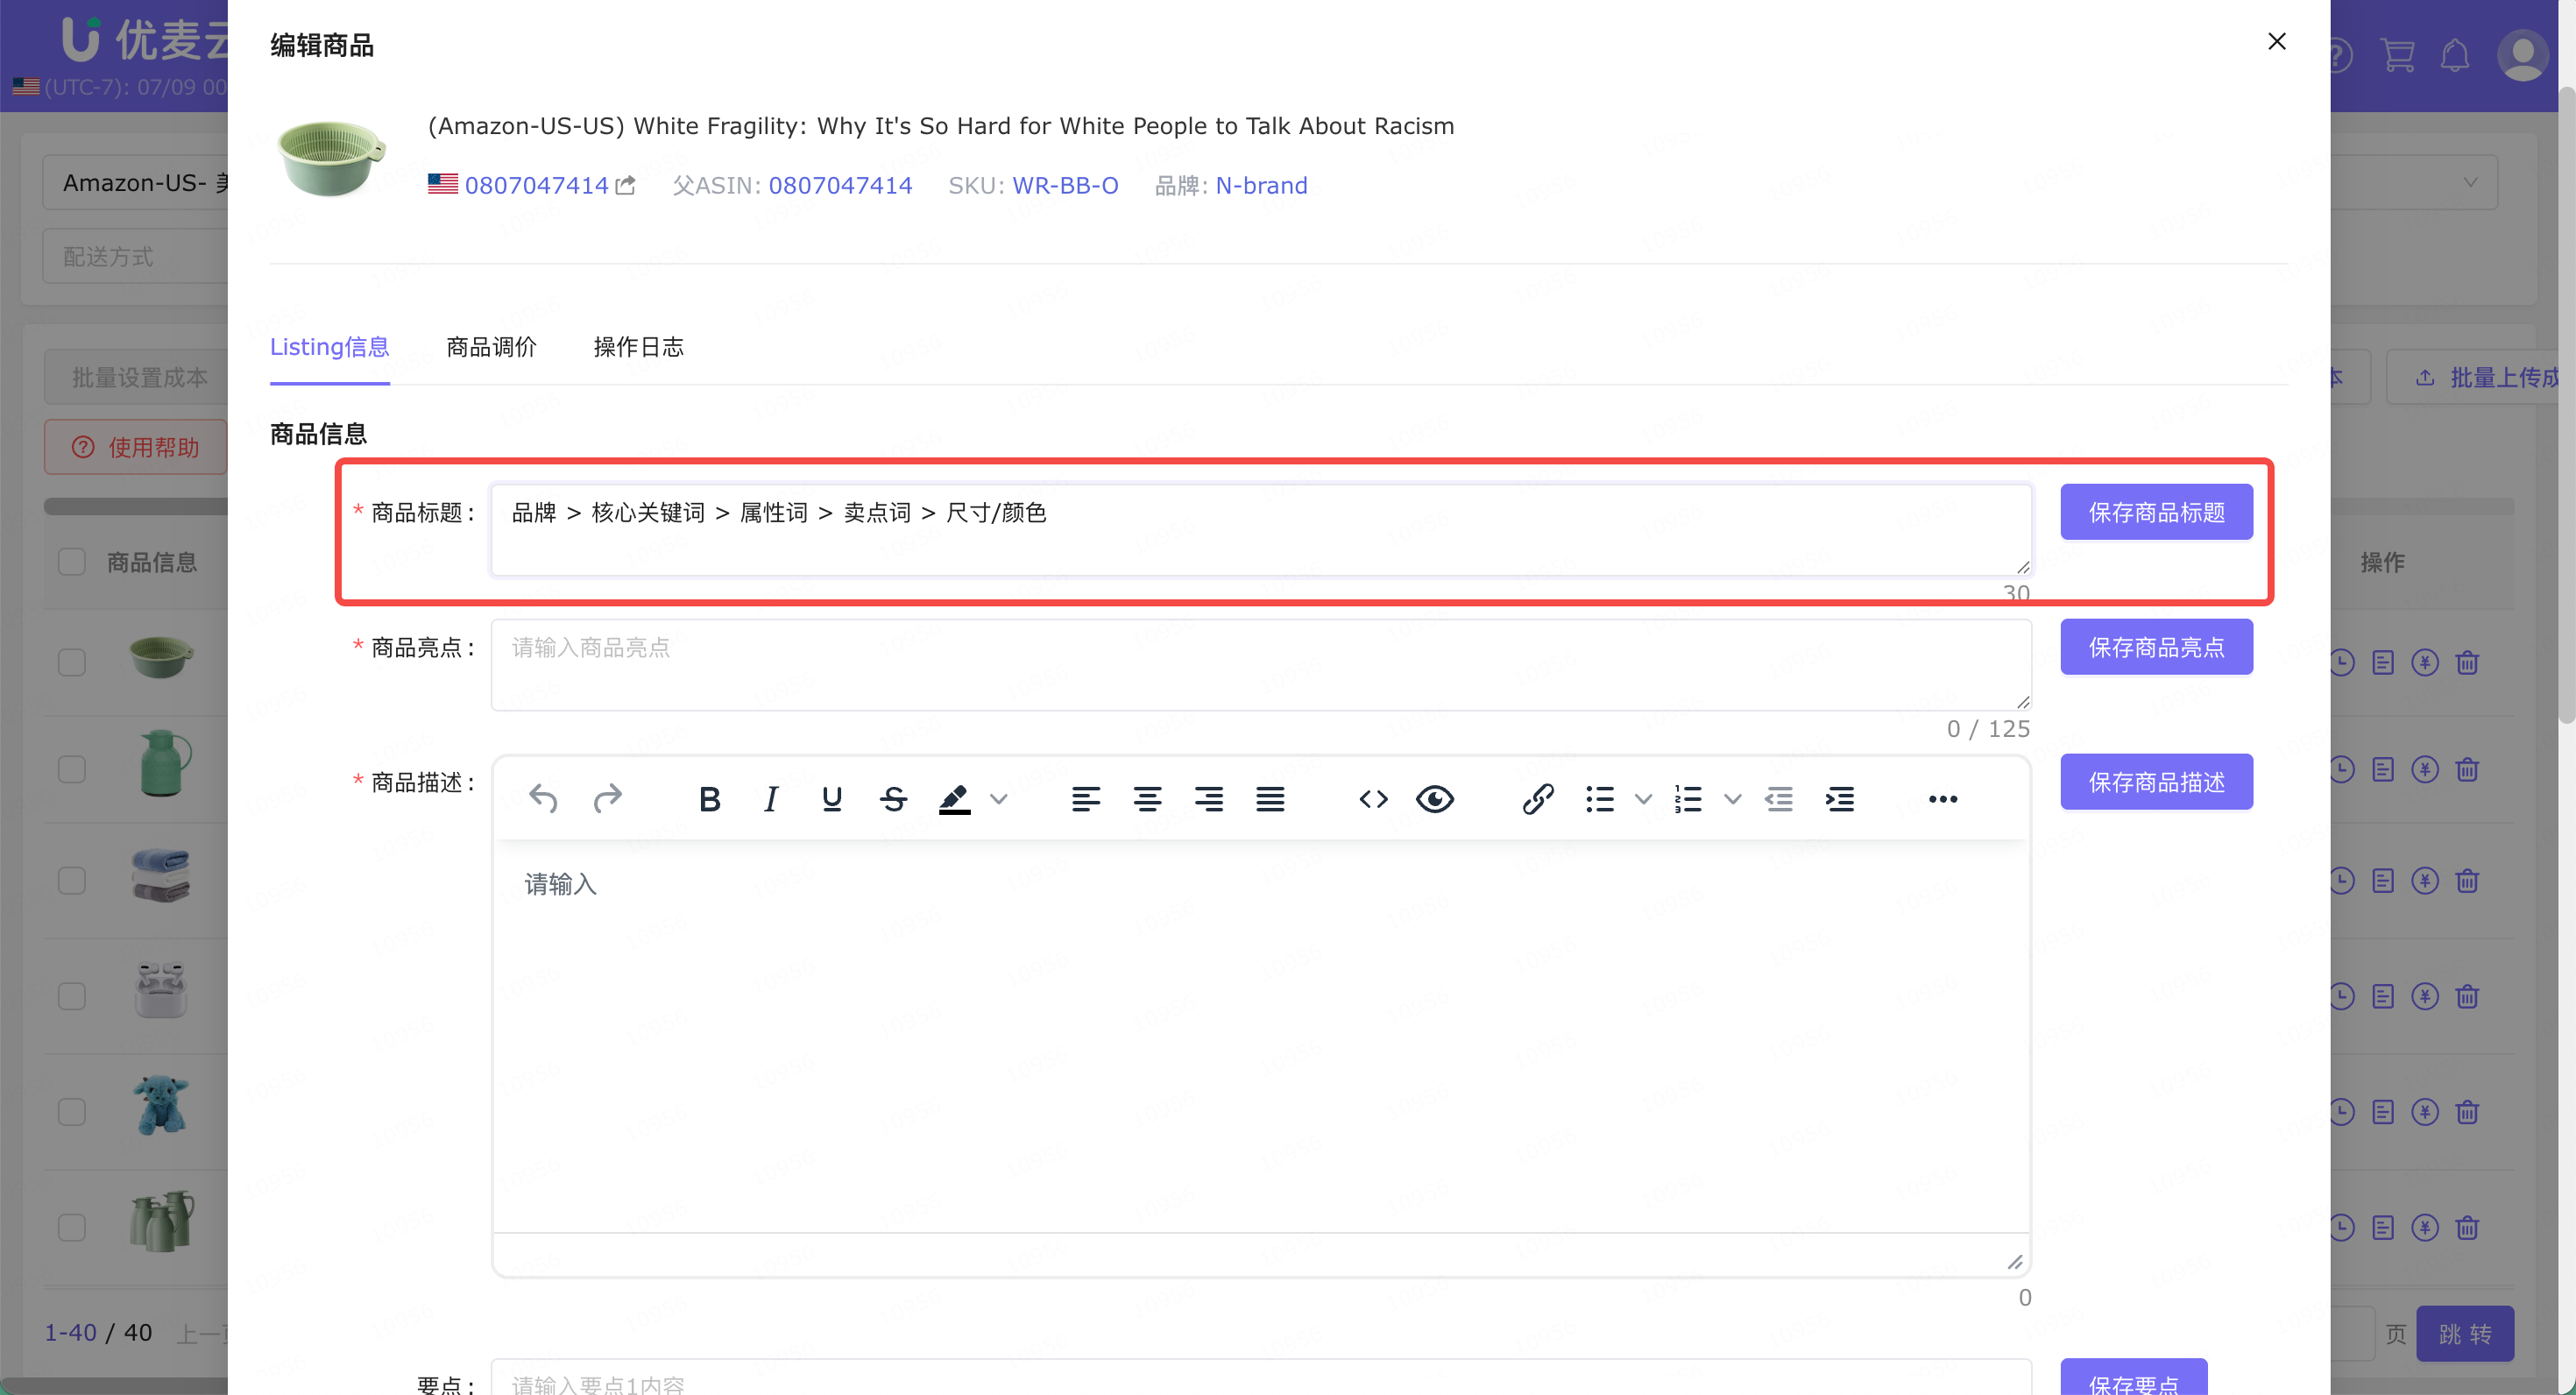The image size is (2576, 1395).
Task: Click 保存商品描述 button
Action: pyautogui.click(x=2156, y=782)
